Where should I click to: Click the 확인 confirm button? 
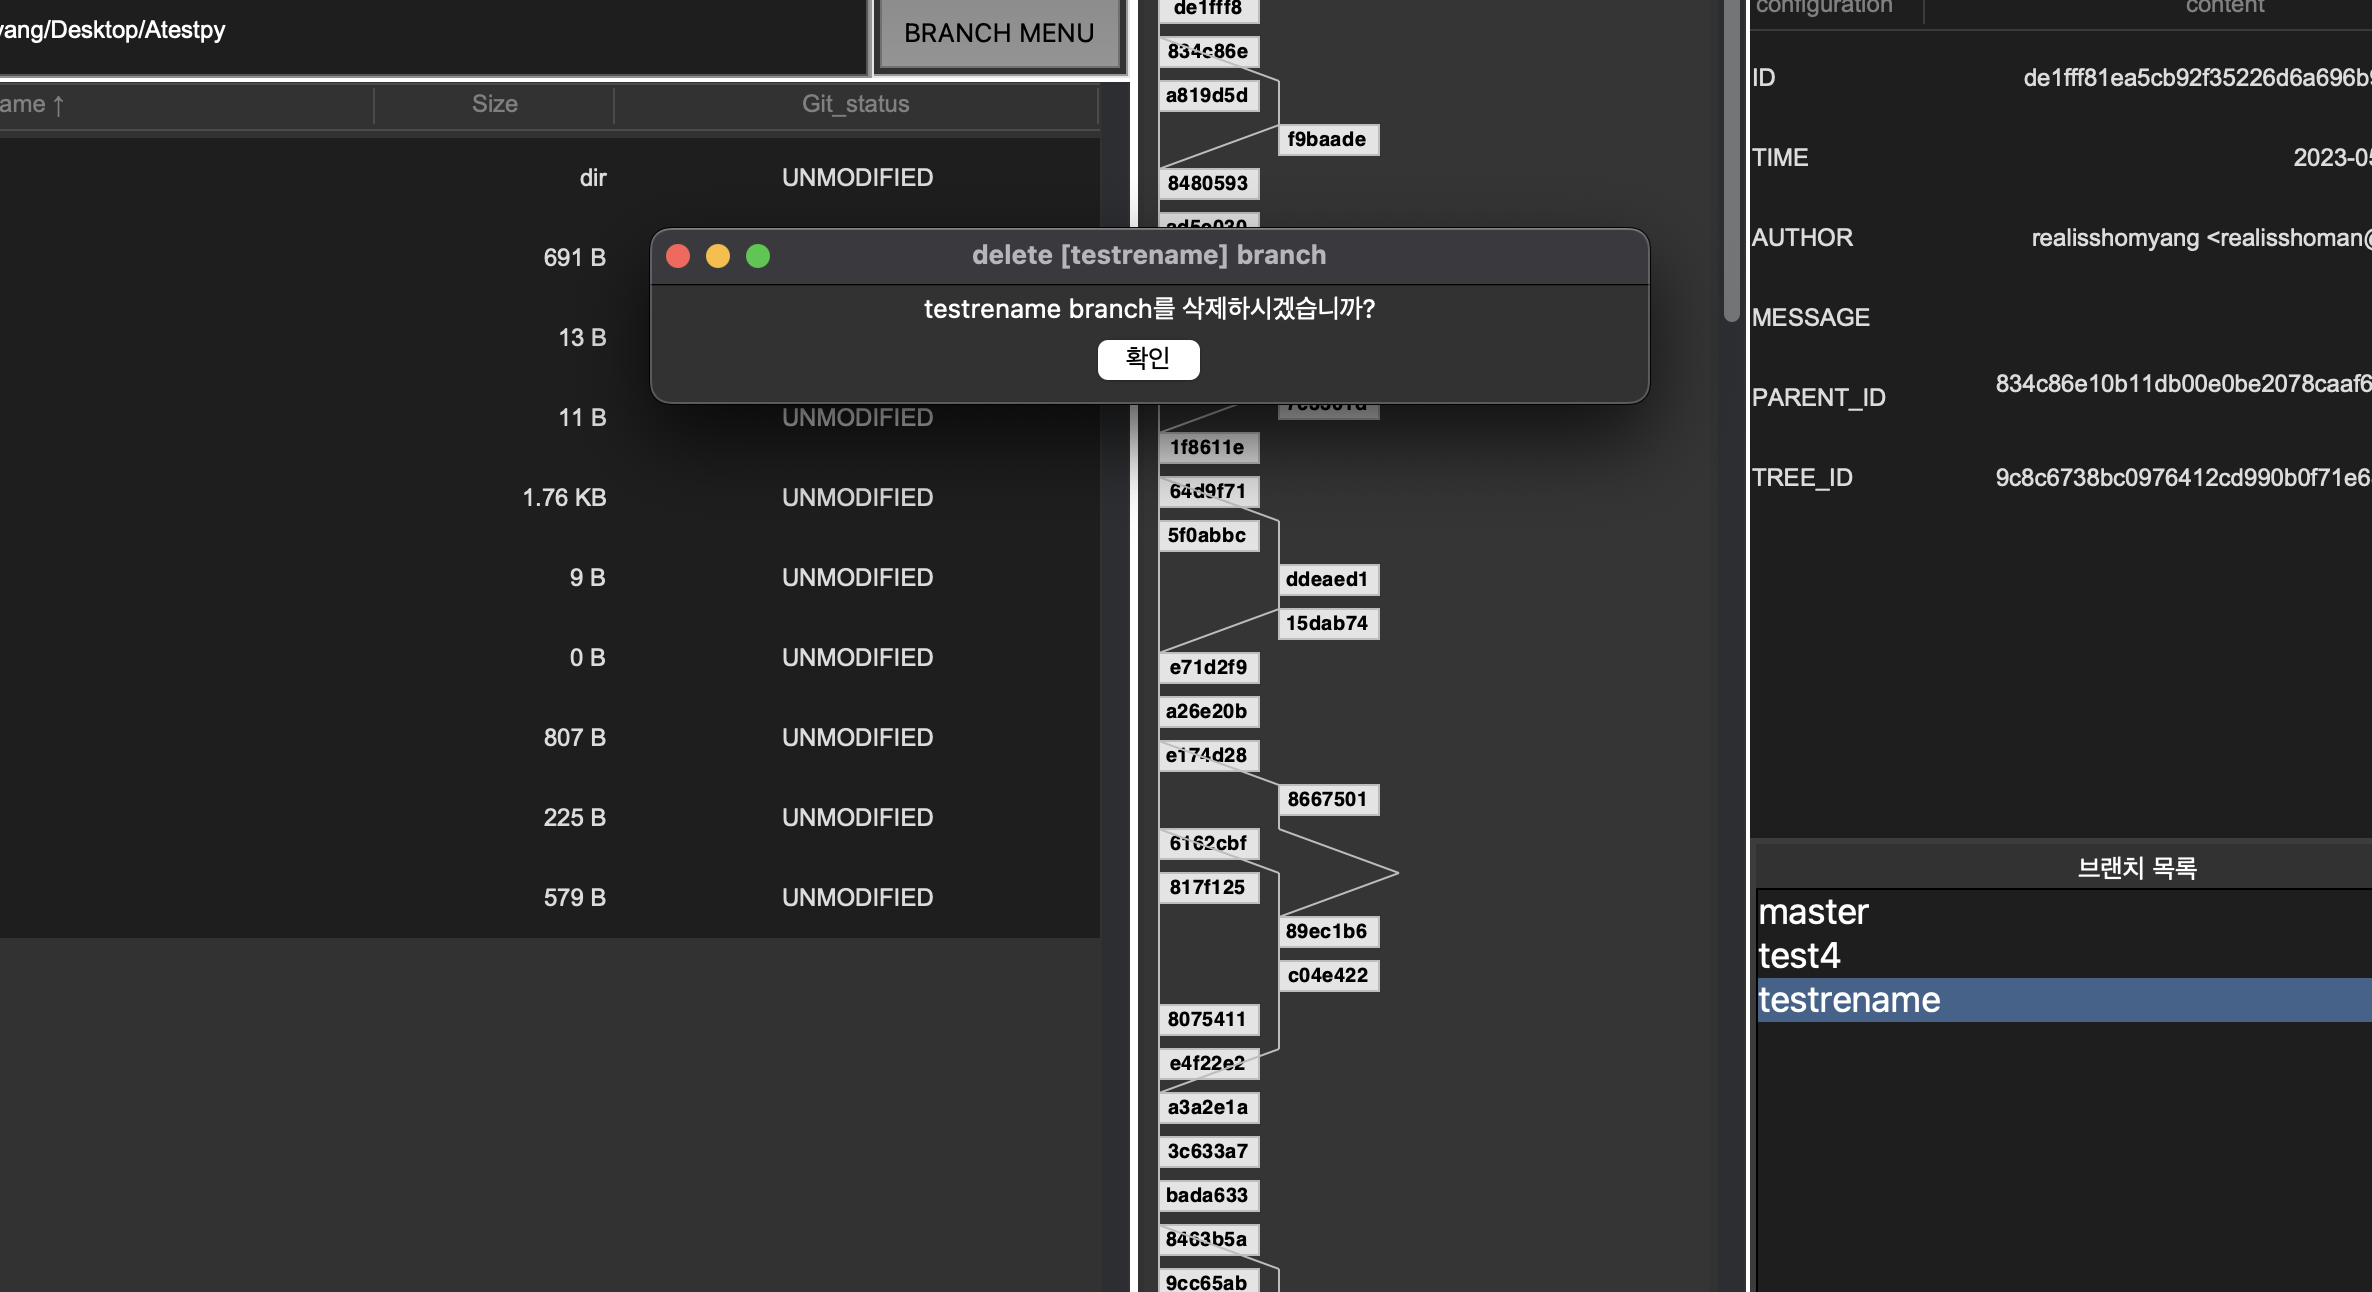(1148, 359)
